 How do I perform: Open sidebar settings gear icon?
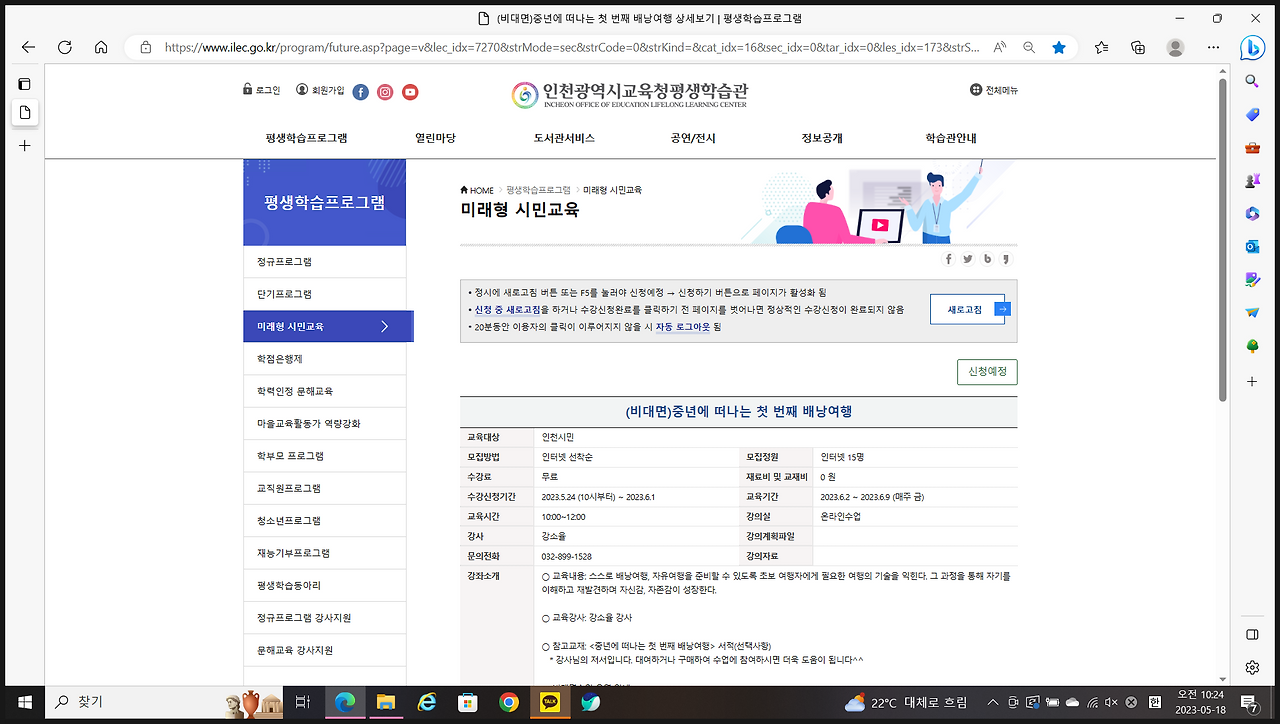pyautogui.click(x=1252, y=667)
